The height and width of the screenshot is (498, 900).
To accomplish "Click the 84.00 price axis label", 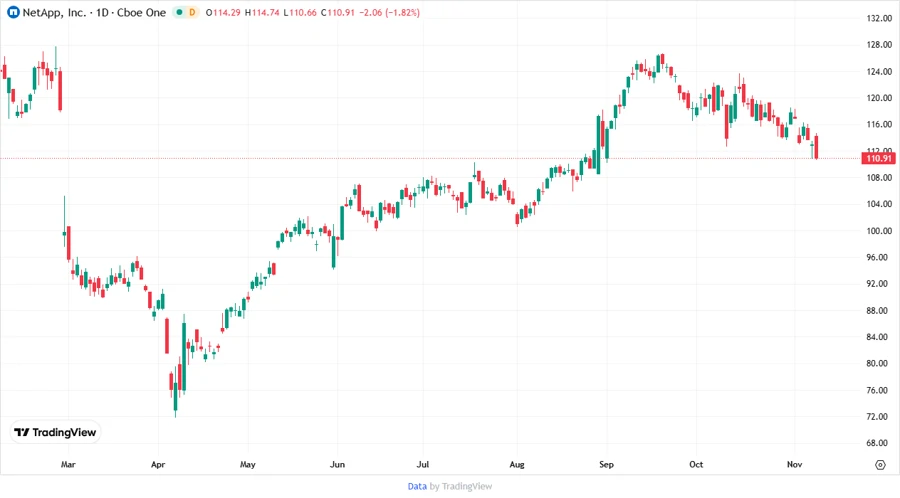I will [x=879, y=337].
